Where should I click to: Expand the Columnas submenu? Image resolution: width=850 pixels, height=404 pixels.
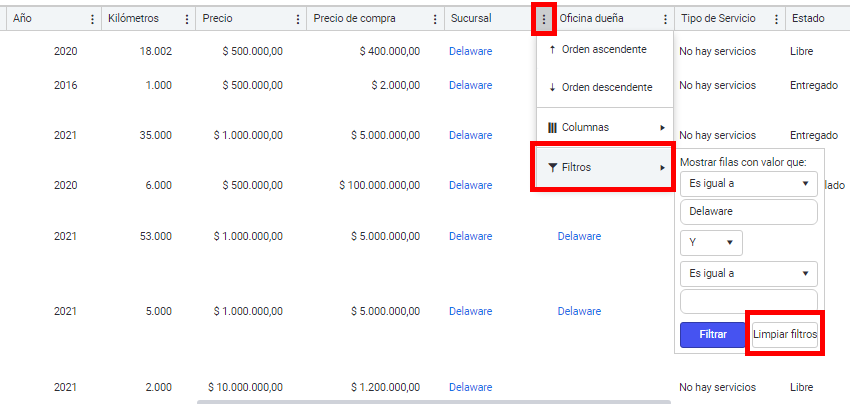606,127
